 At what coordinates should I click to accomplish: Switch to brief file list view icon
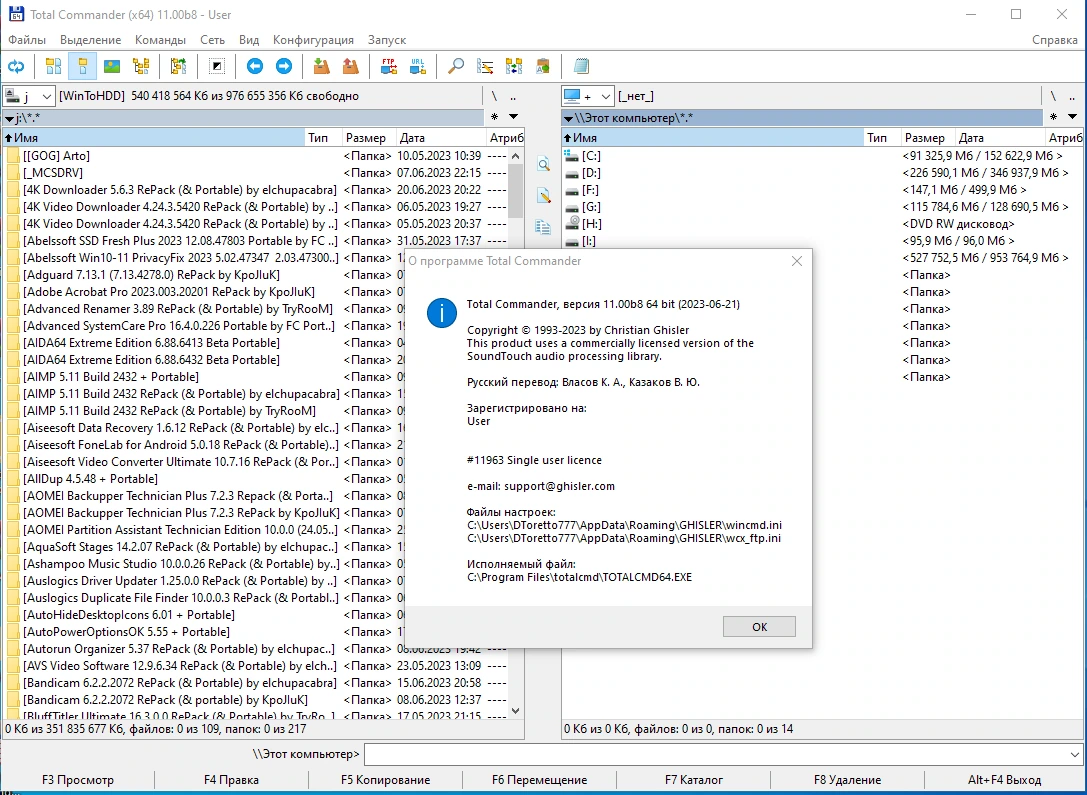(53, 67)
